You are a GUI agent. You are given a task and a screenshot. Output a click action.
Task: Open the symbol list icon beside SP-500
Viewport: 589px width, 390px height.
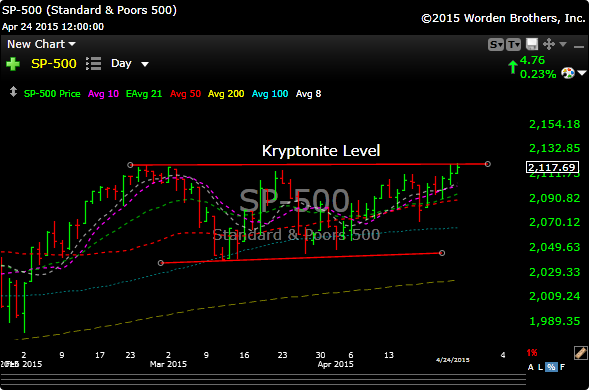(94, 63)
